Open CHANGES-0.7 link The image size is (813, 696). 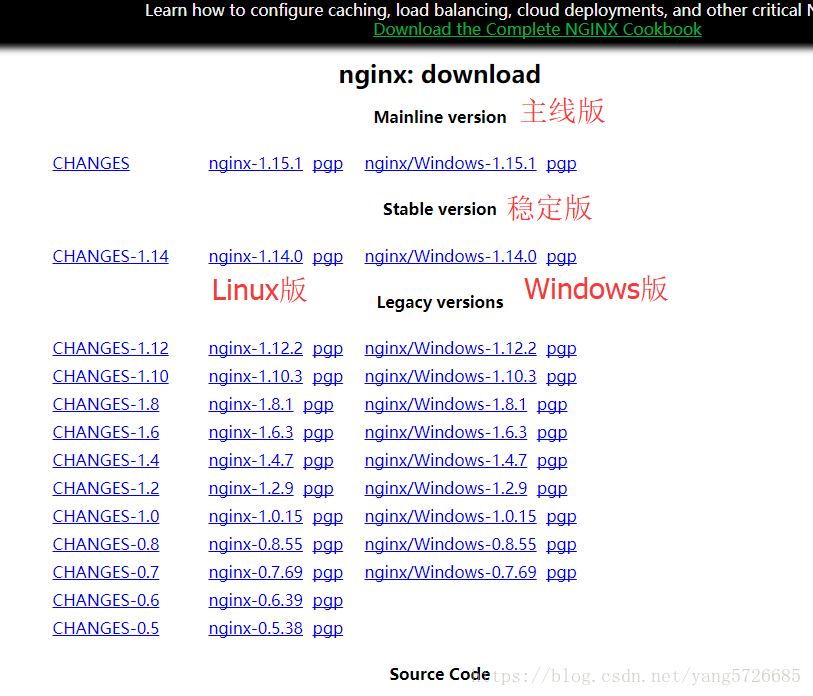pyautogui.click(x=106, y=573)
